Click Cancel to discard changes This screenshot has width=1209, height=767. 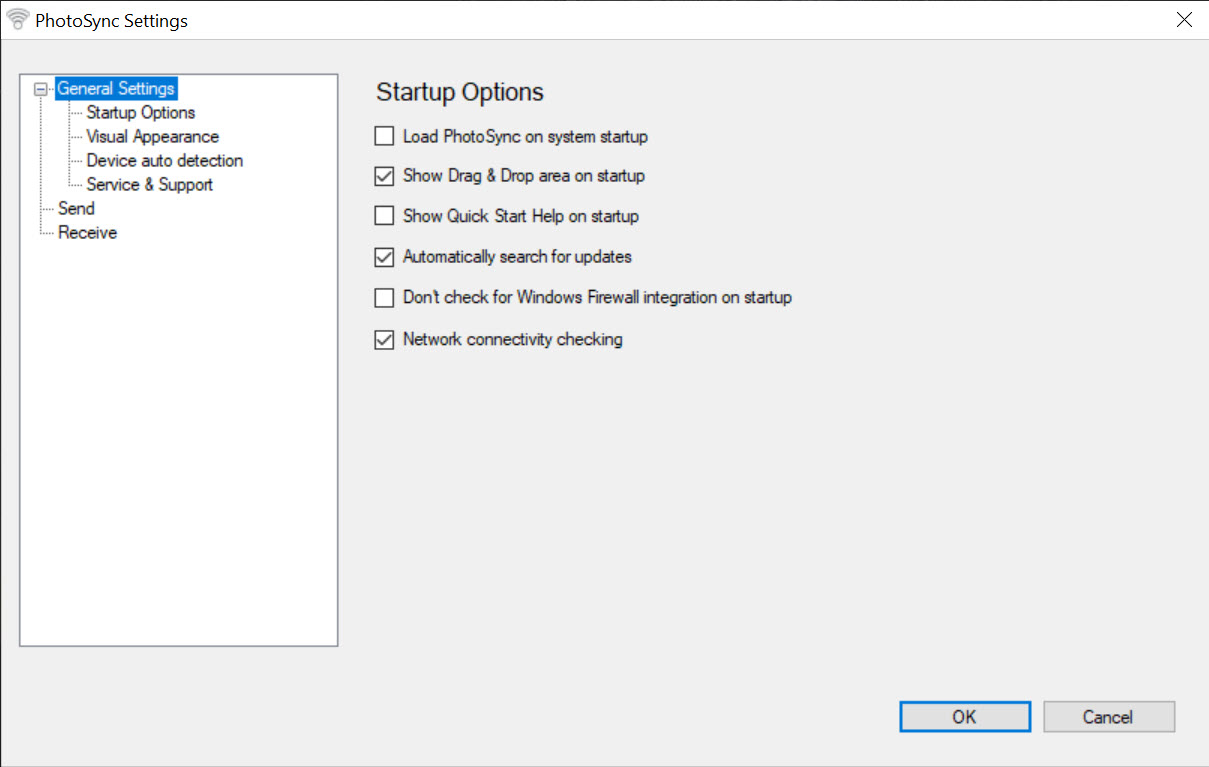[1108, 717]
